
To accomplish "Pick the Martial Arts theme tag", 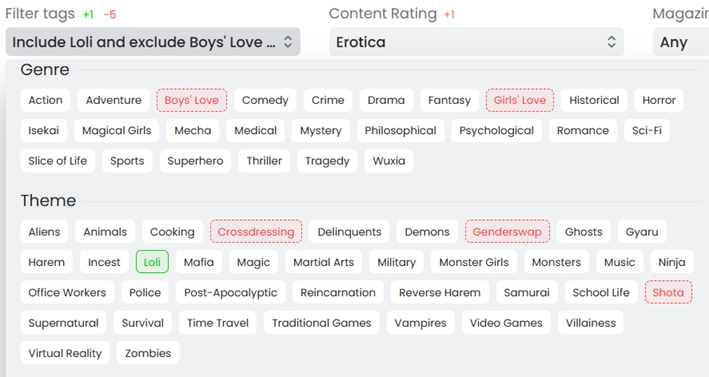I will pyautogui.click(x=324, y=262).
